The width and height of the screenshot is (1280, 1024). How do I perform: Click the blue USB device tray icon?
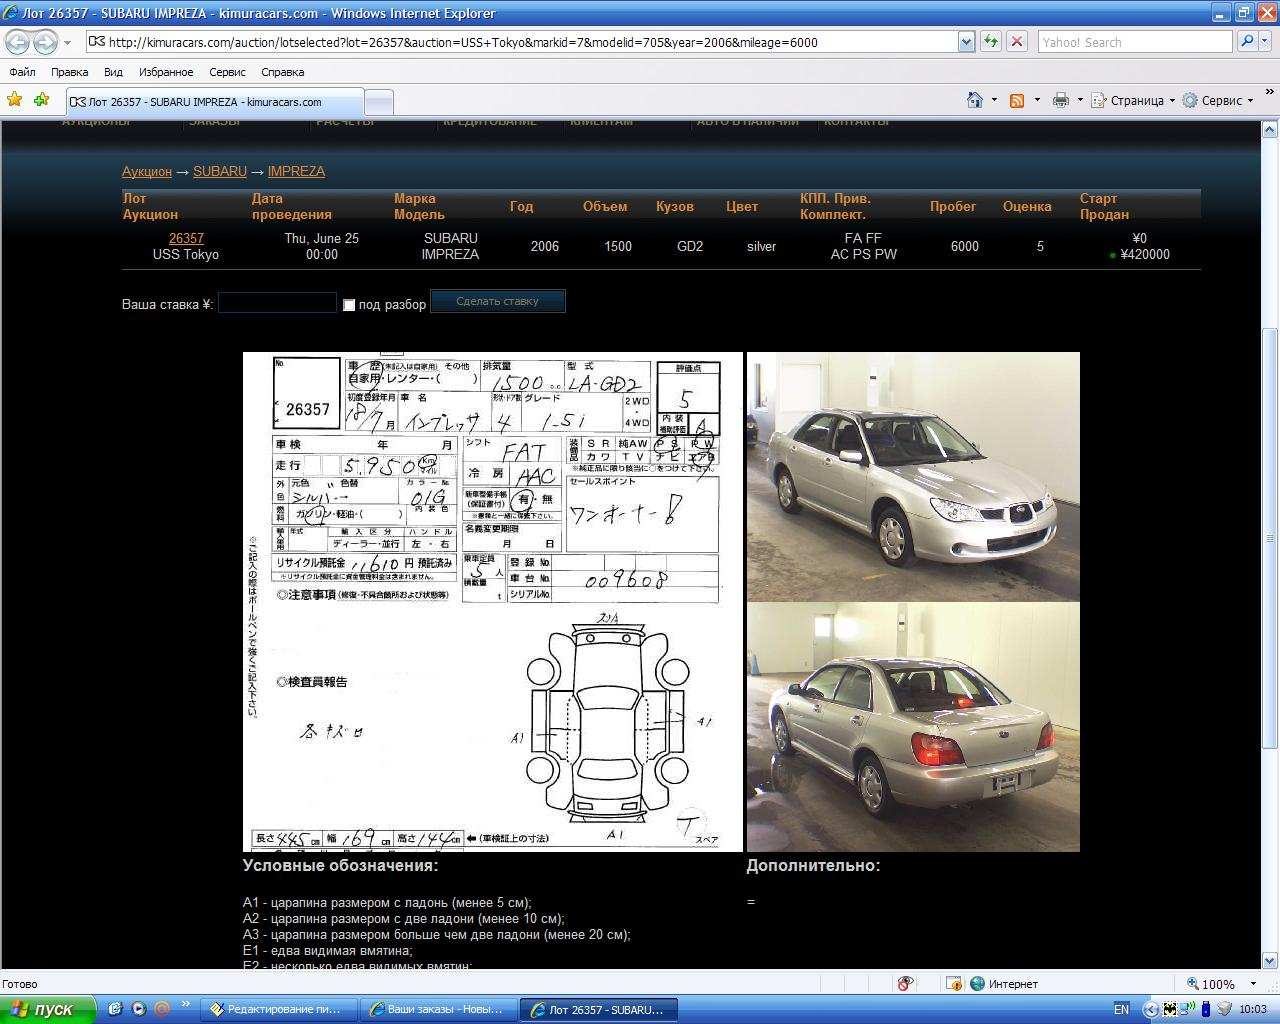(1206, 1009)
